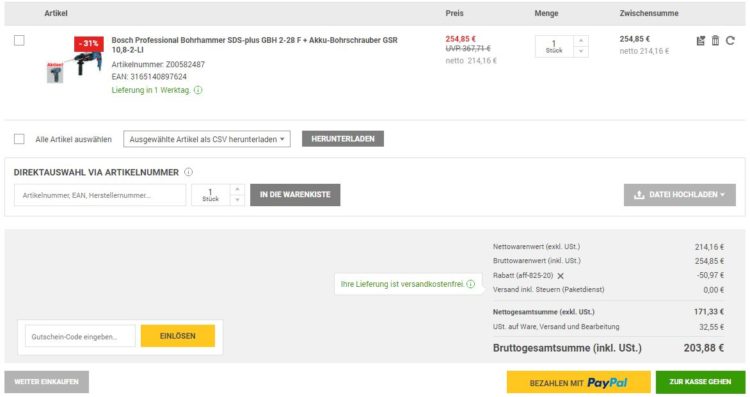Open the delivery info icon beside Lieferung in 1 Werktag
The image size is (750, 397).
[x=198, y=90]
